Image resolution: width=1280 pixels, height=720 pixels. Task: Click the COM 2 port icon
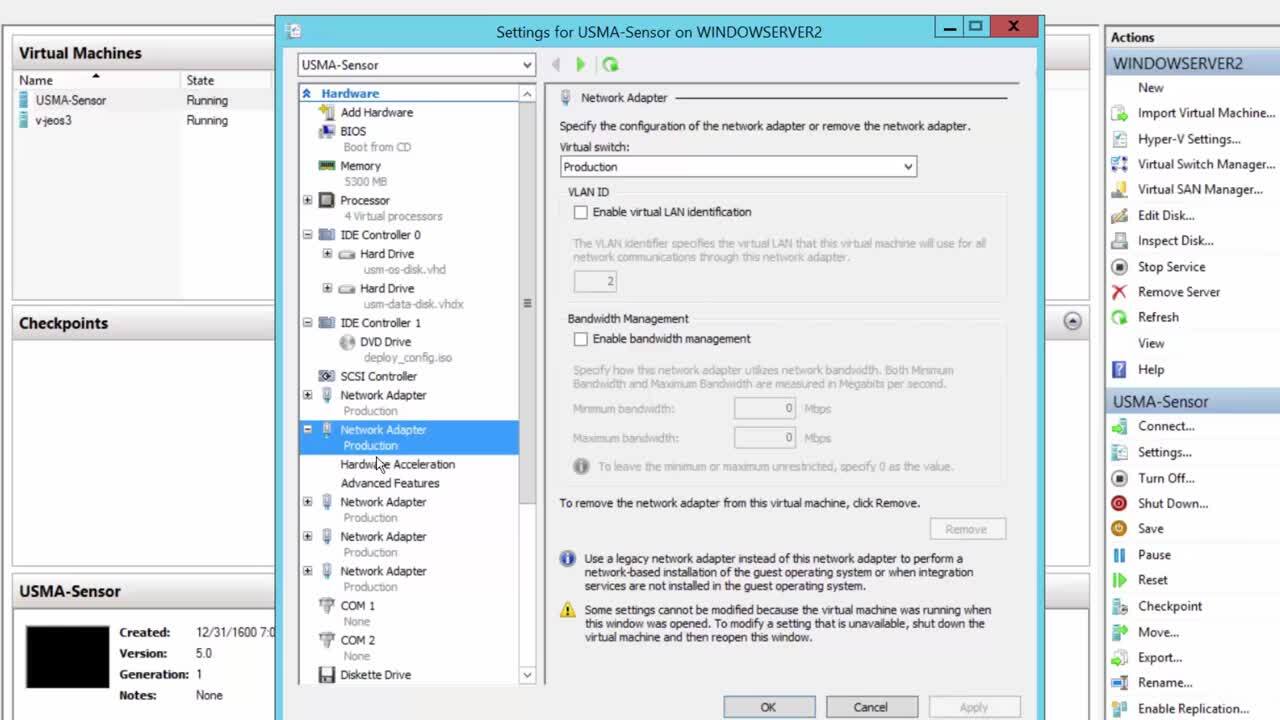[x=326, y=640]
